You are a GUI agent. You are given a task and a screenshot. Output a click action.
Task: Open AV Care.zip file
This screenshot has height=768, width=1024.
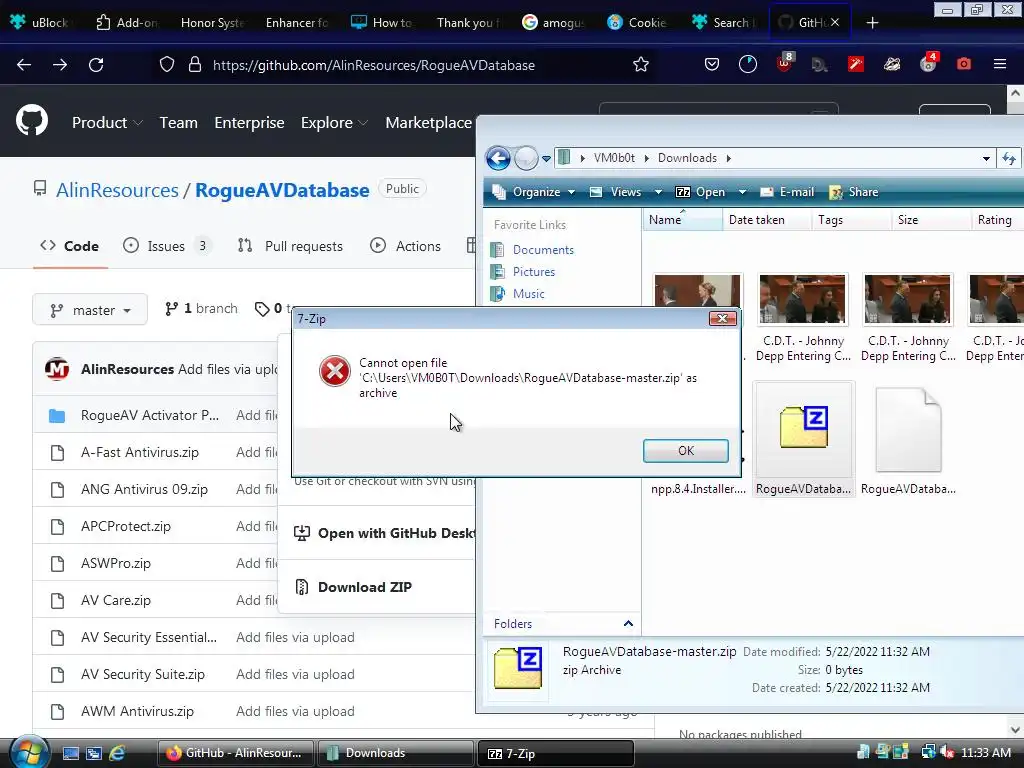116,600
